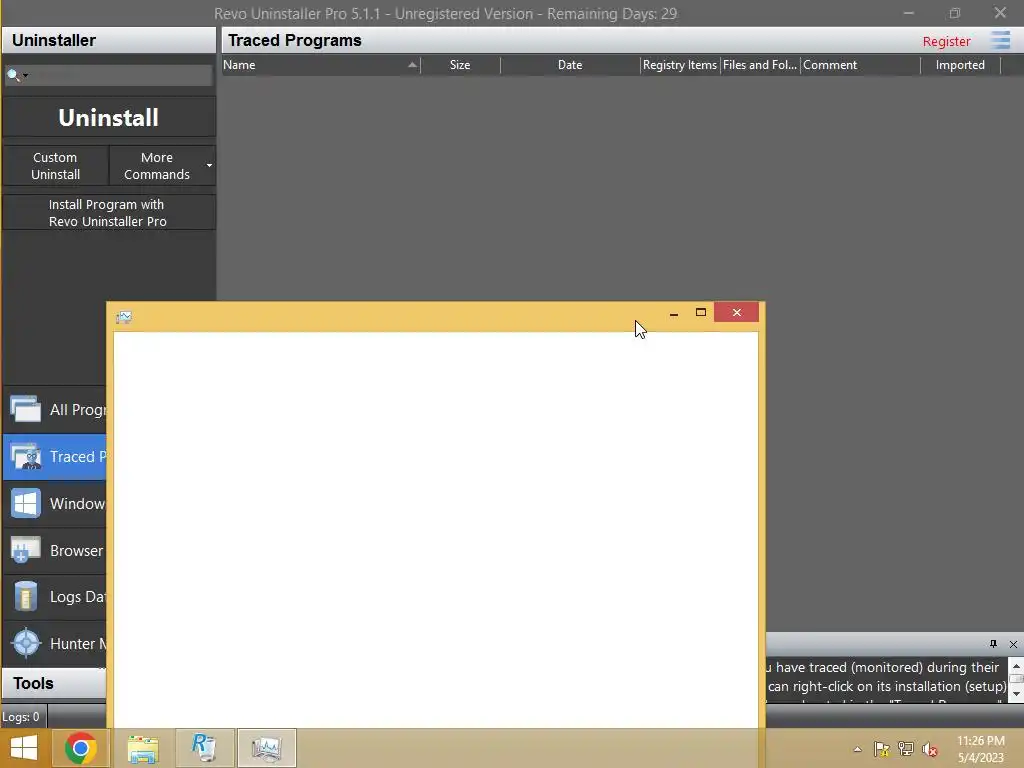Open the Windows Apps sidebar icon

(x=25, y=504)
